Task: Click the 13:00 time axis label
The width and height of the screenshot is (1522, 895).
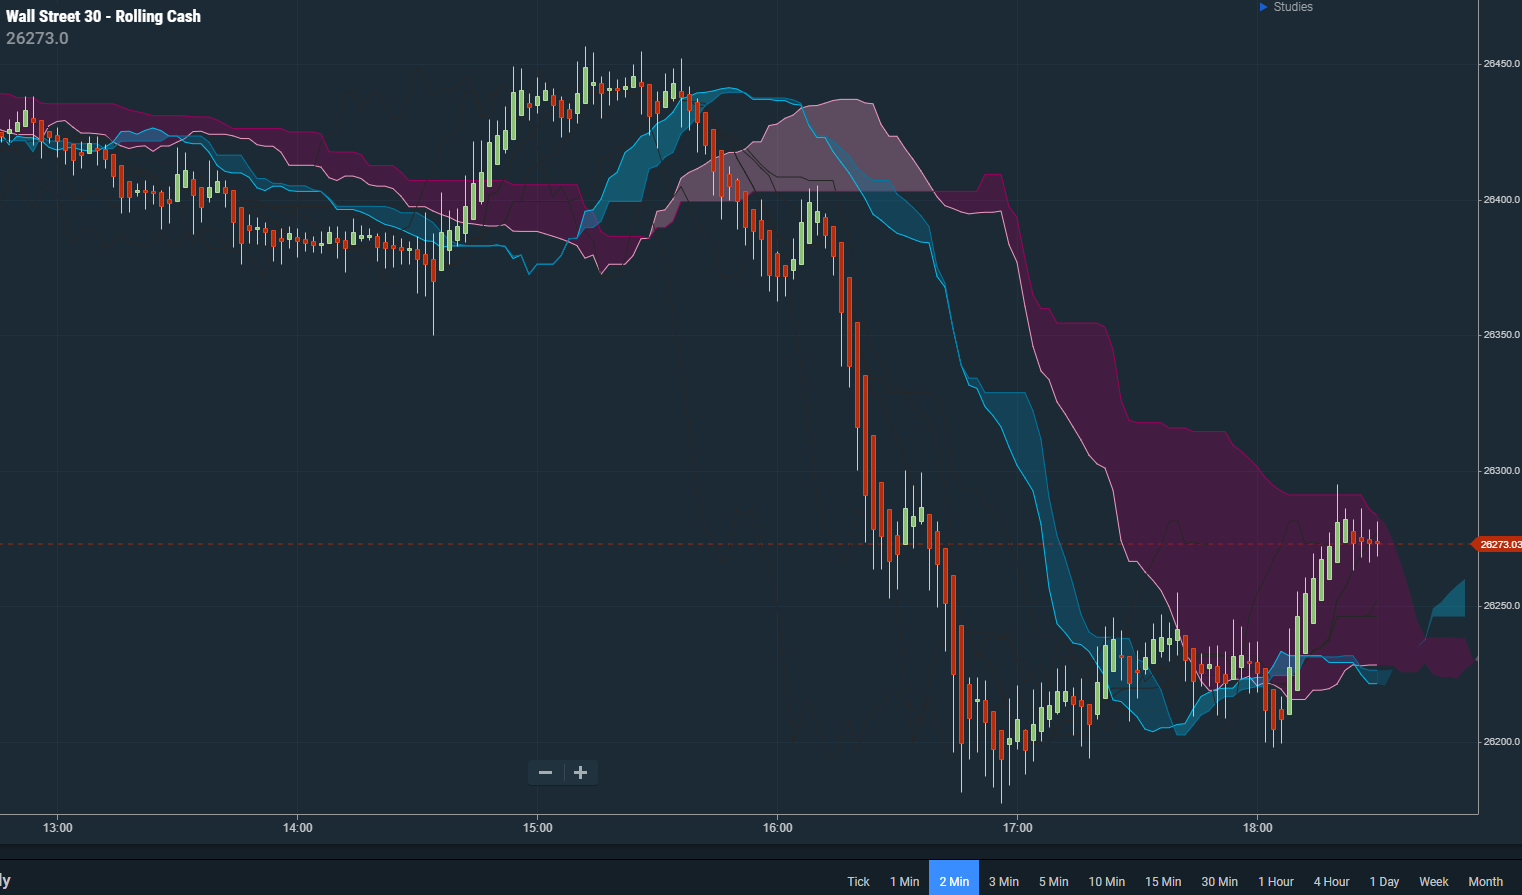Action: click(x=58, y=828)
